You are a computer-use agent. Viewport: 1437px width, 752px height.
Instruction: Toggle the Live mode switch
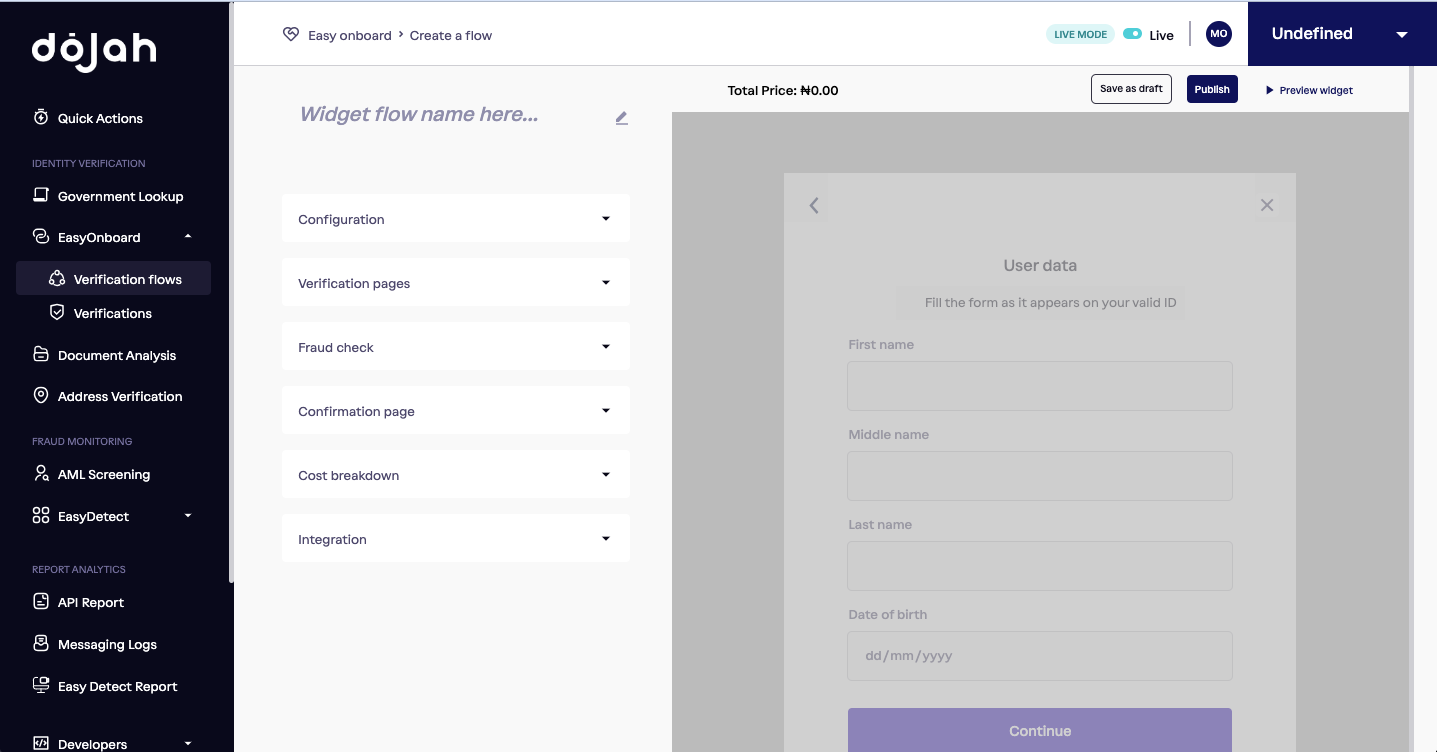click(x=1132, y=34)
